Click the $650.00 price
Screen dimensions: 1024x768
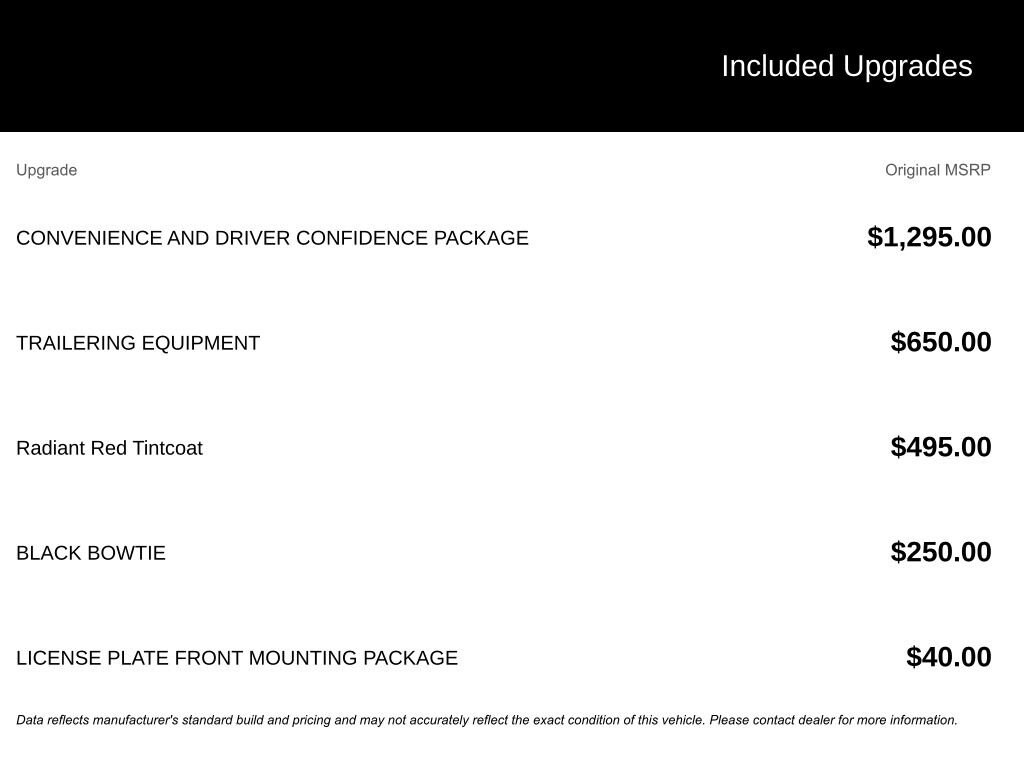[941, 342]
